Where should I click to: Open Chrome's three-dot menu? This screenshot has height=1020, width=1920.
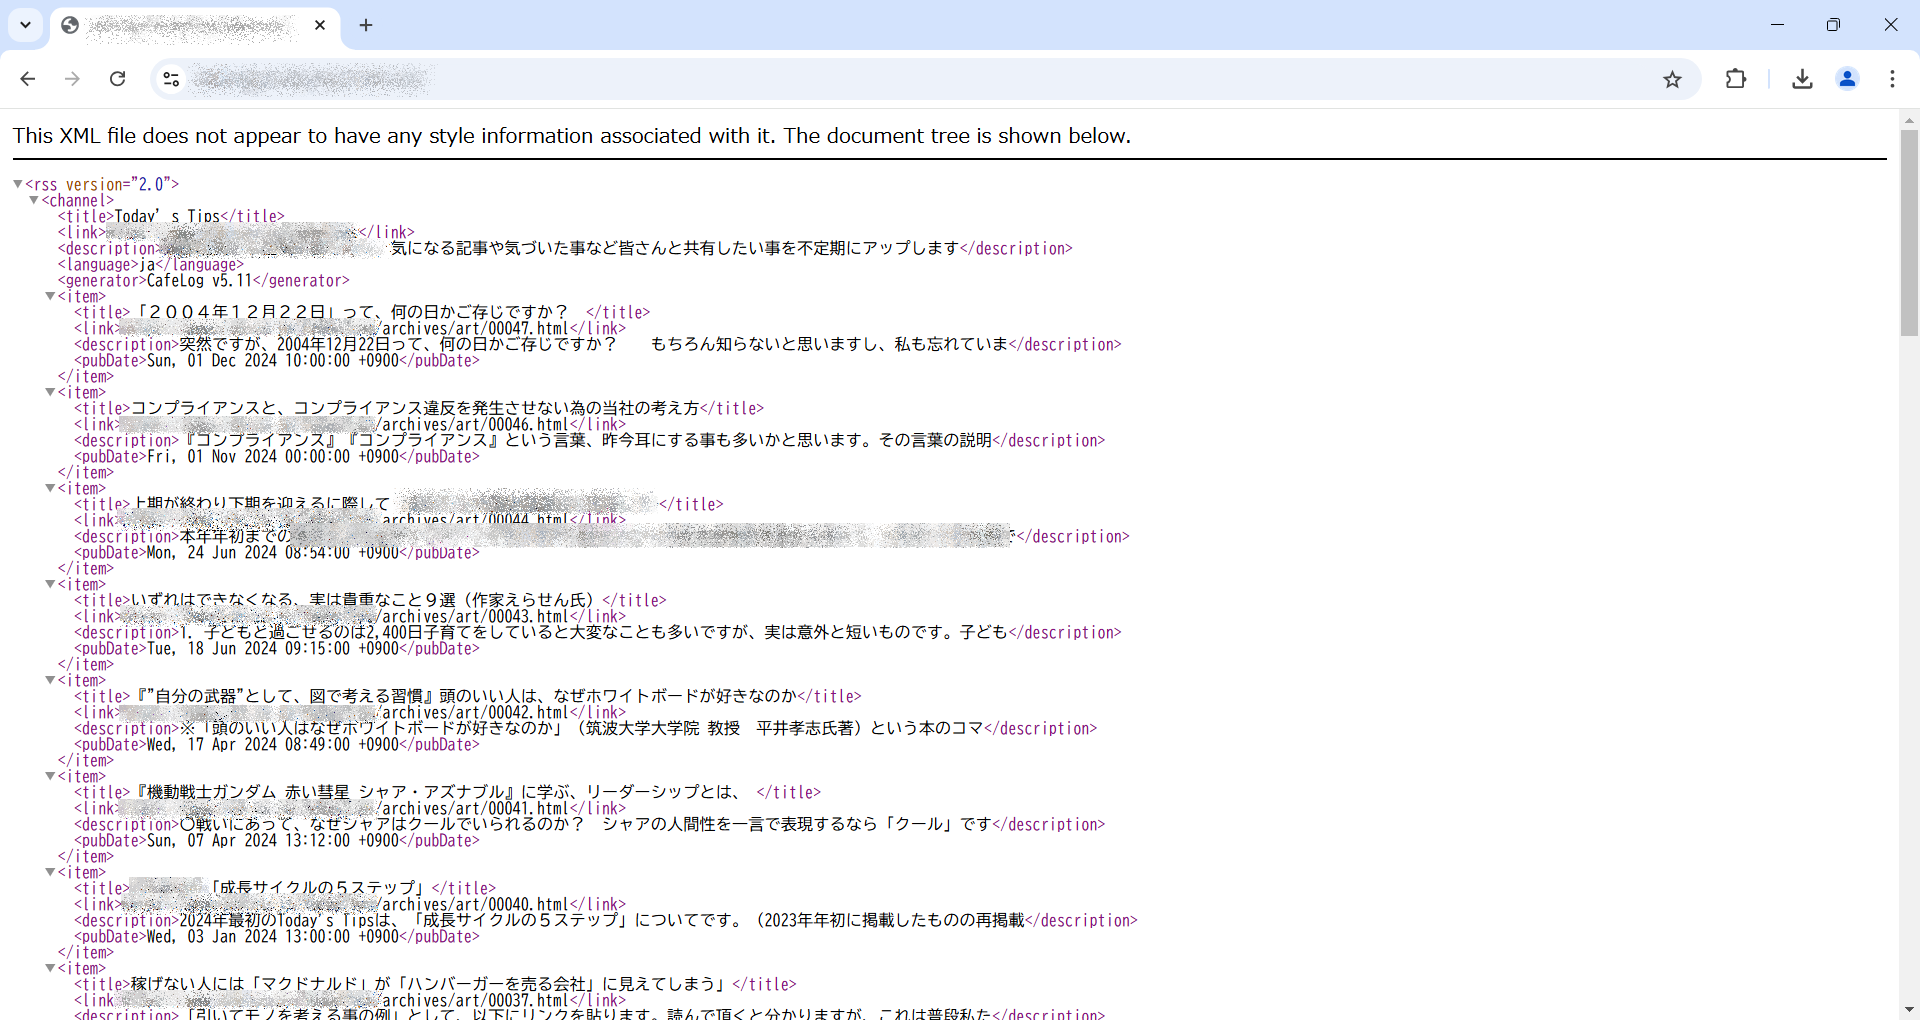(x=1892, y=79)
